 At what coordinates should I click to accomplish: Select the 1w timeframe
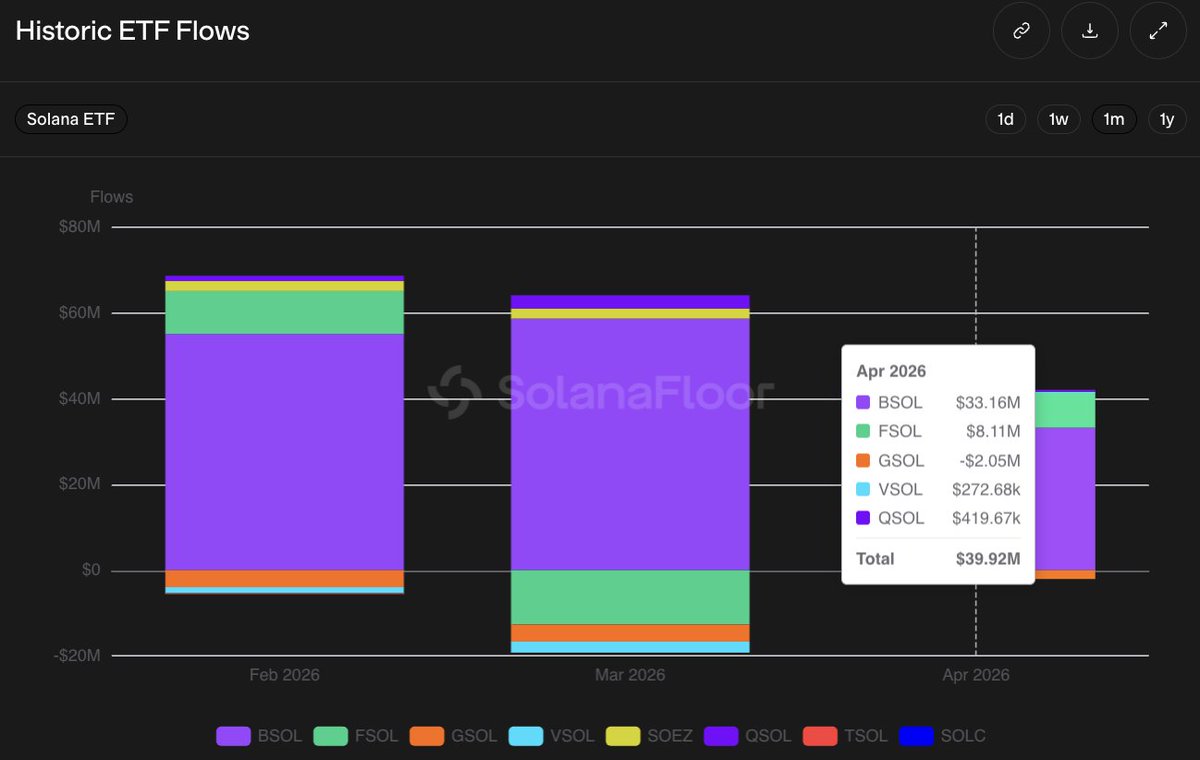coord(1059,119)
